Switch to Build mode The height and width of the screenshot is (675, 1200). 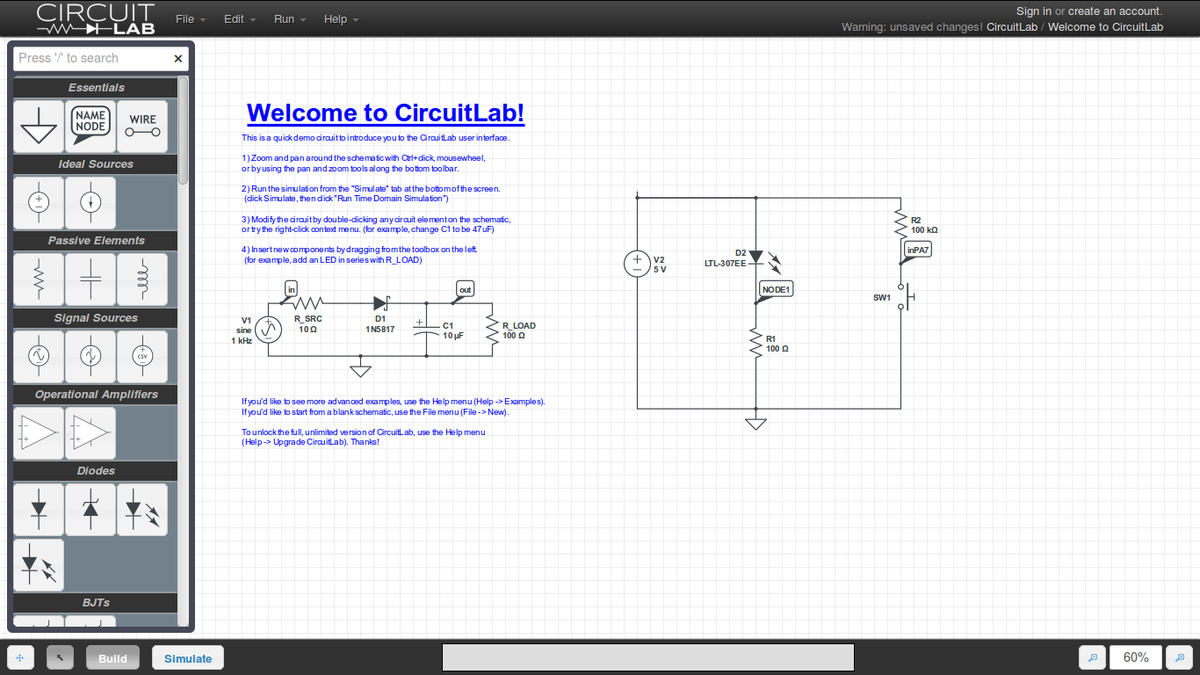112,658
